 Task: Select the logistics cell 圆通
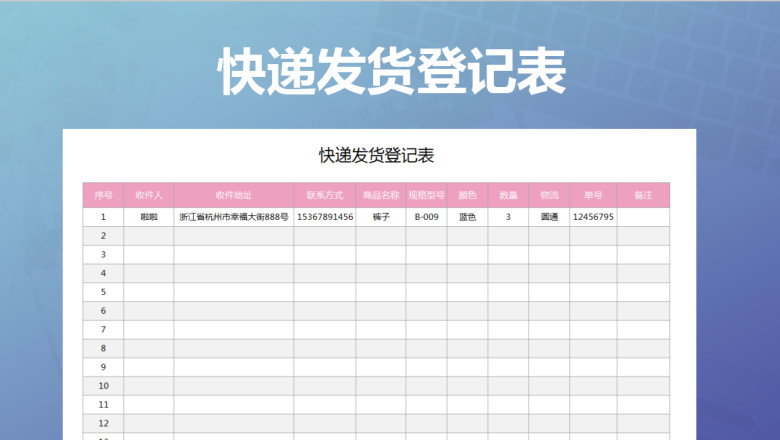549,217
